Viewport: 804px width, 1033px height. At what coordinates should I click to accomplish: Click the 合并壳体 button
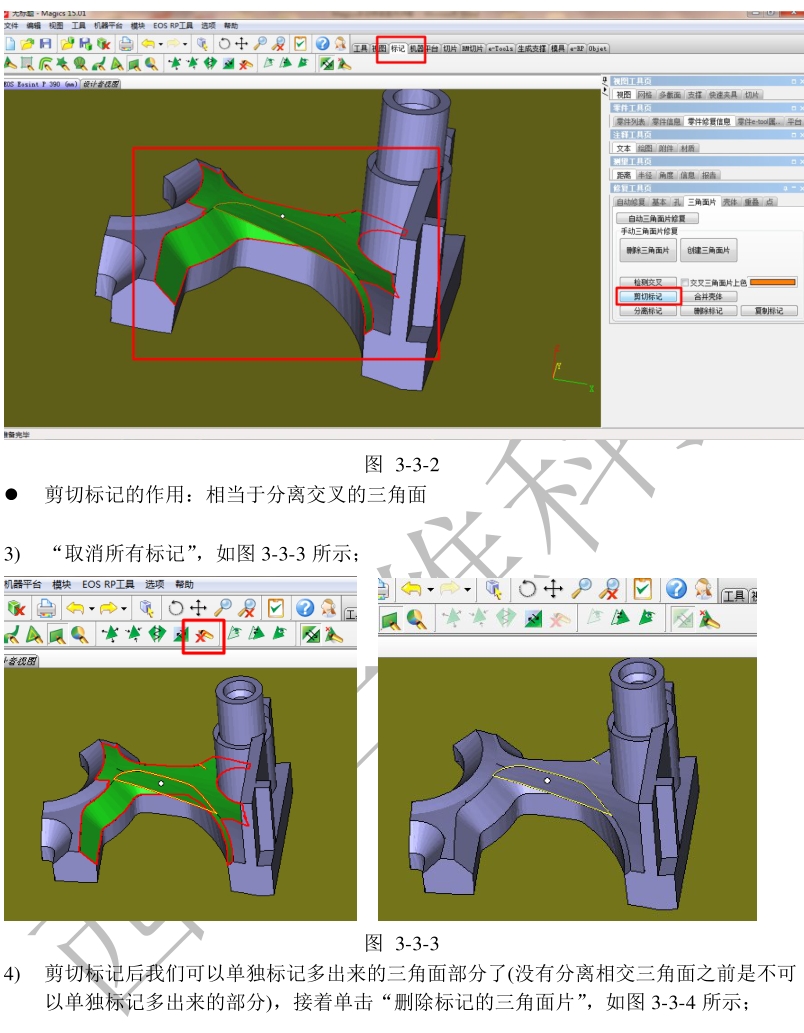(x=708, y=297)
